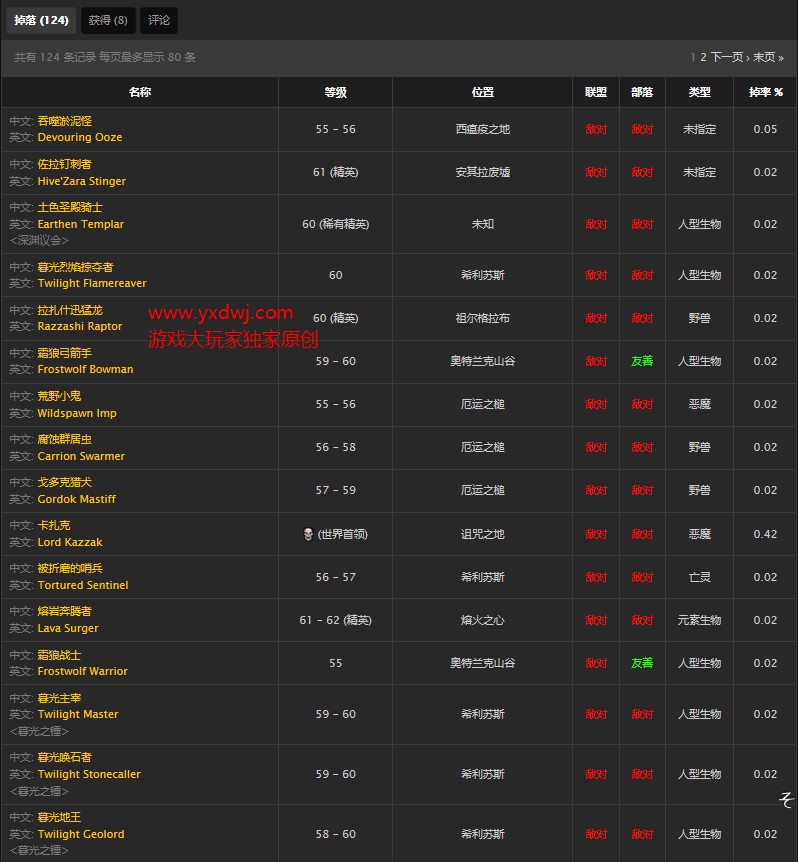Go to page 2 in pagination

click(x=703, y=58)
